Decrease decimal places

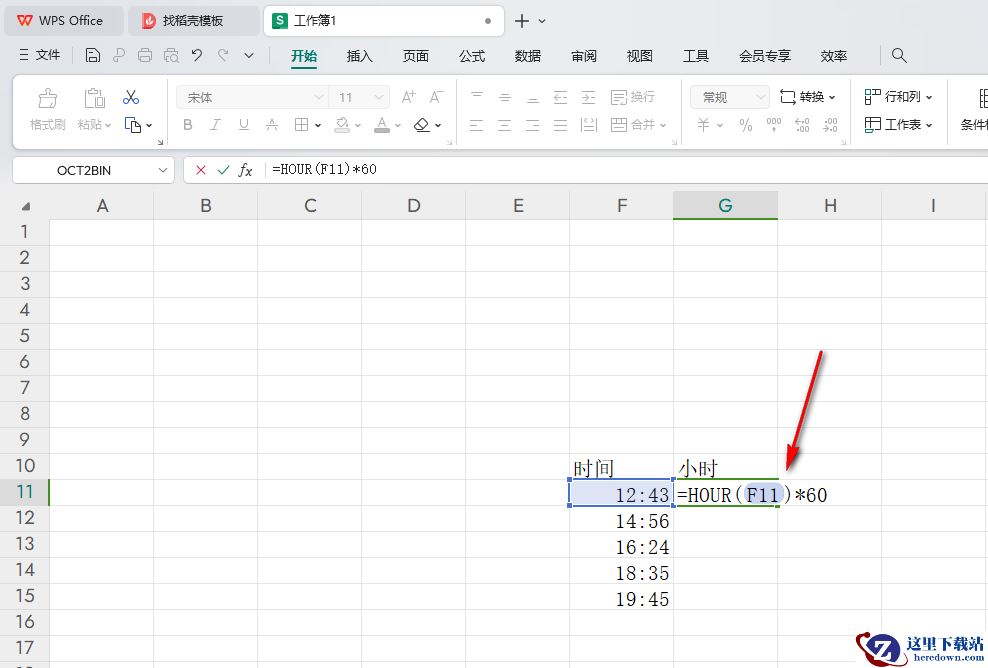click(x=830, y=125)
